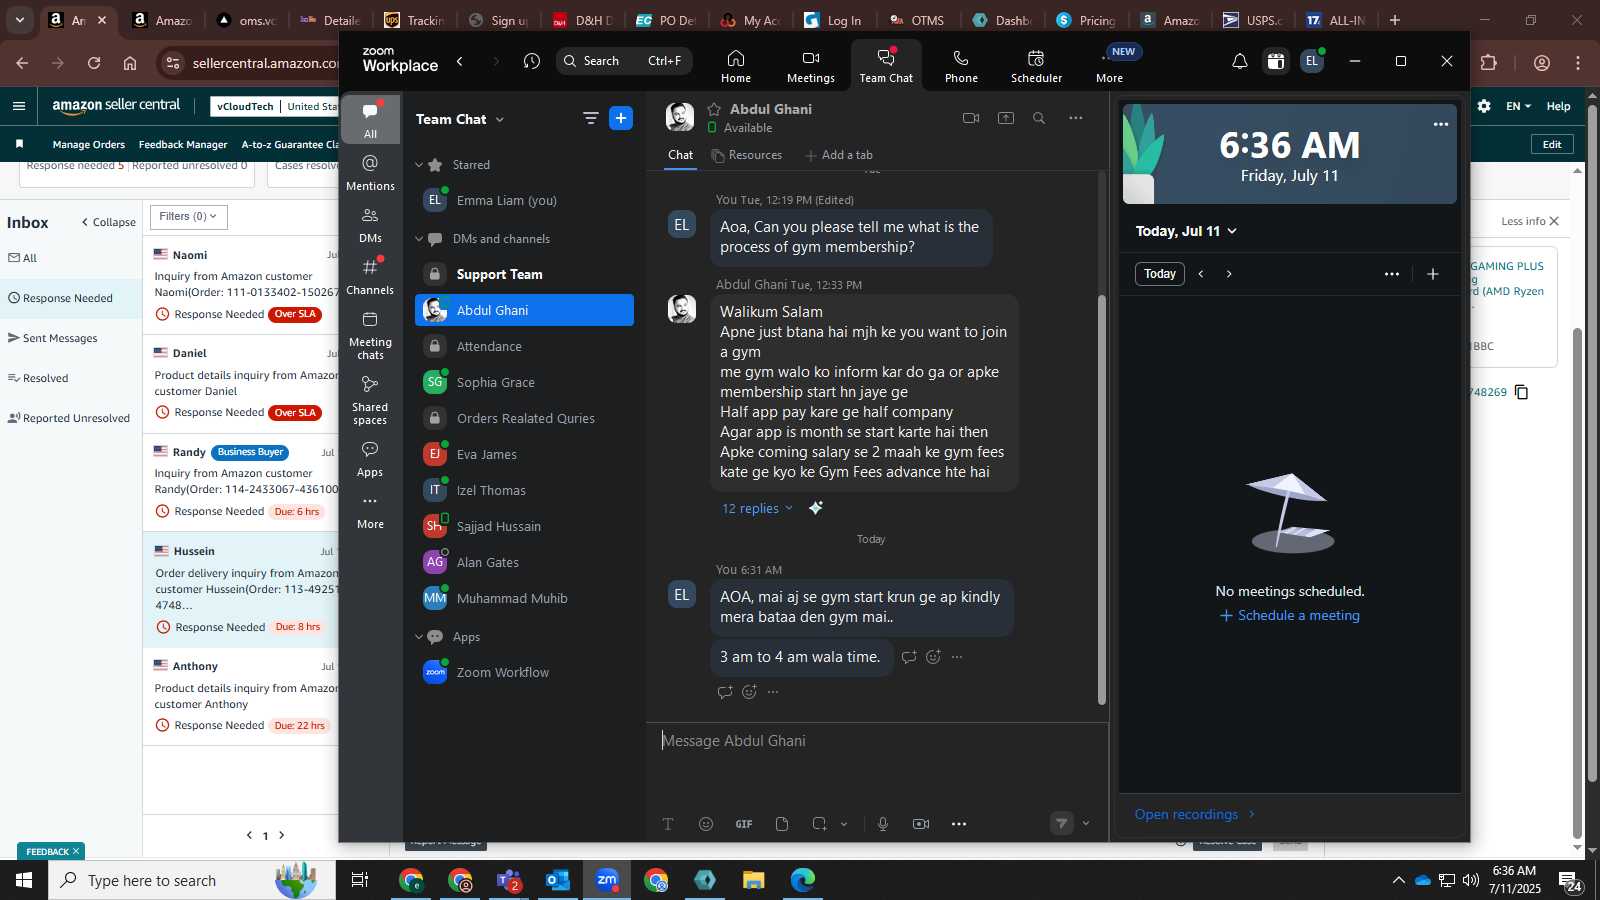Open the Sophia Grace chat
The height and width of the screenshot is (900, 1600).
(x=524, y=382)
